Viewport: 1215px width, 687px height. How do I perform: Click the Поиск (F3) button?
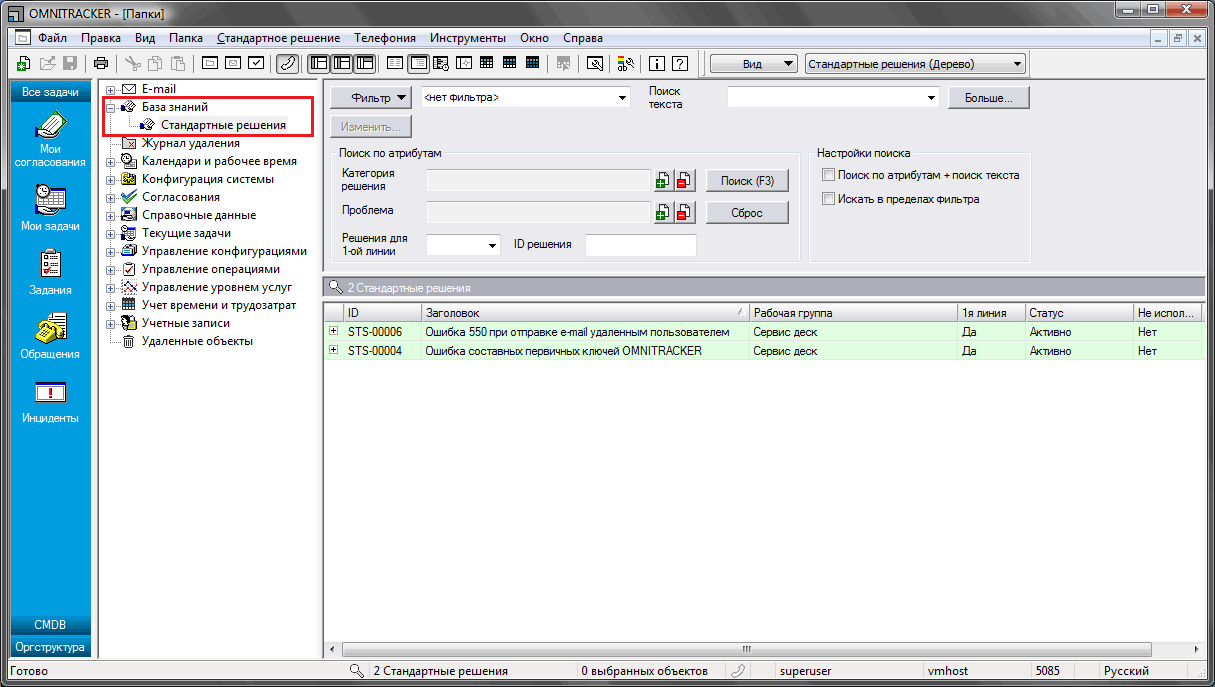[747, 181]
